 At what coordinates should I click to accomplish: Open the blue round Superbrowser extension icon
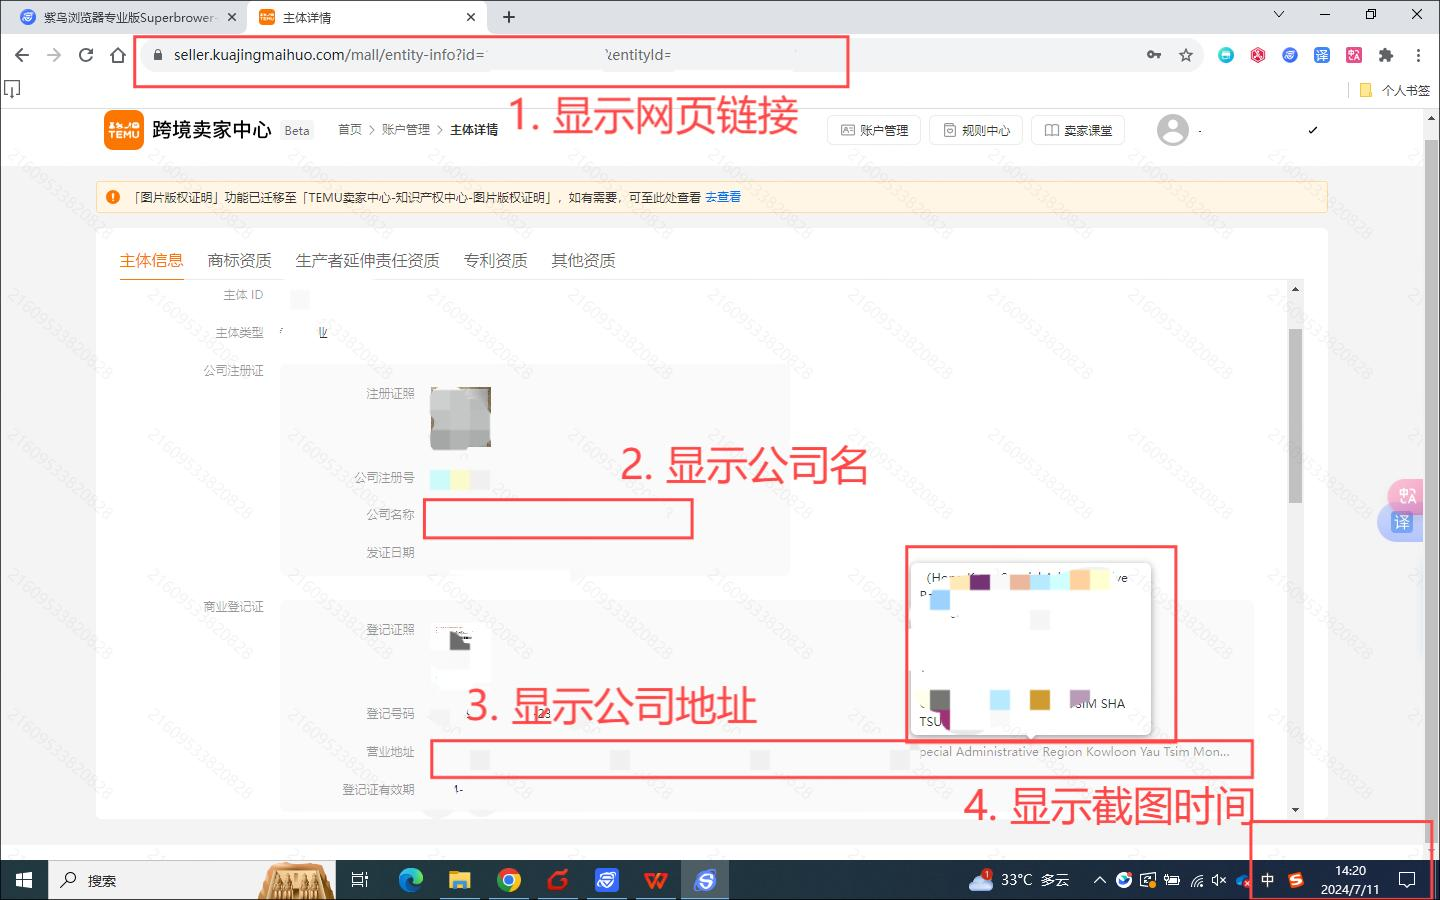coord(1290,55)
